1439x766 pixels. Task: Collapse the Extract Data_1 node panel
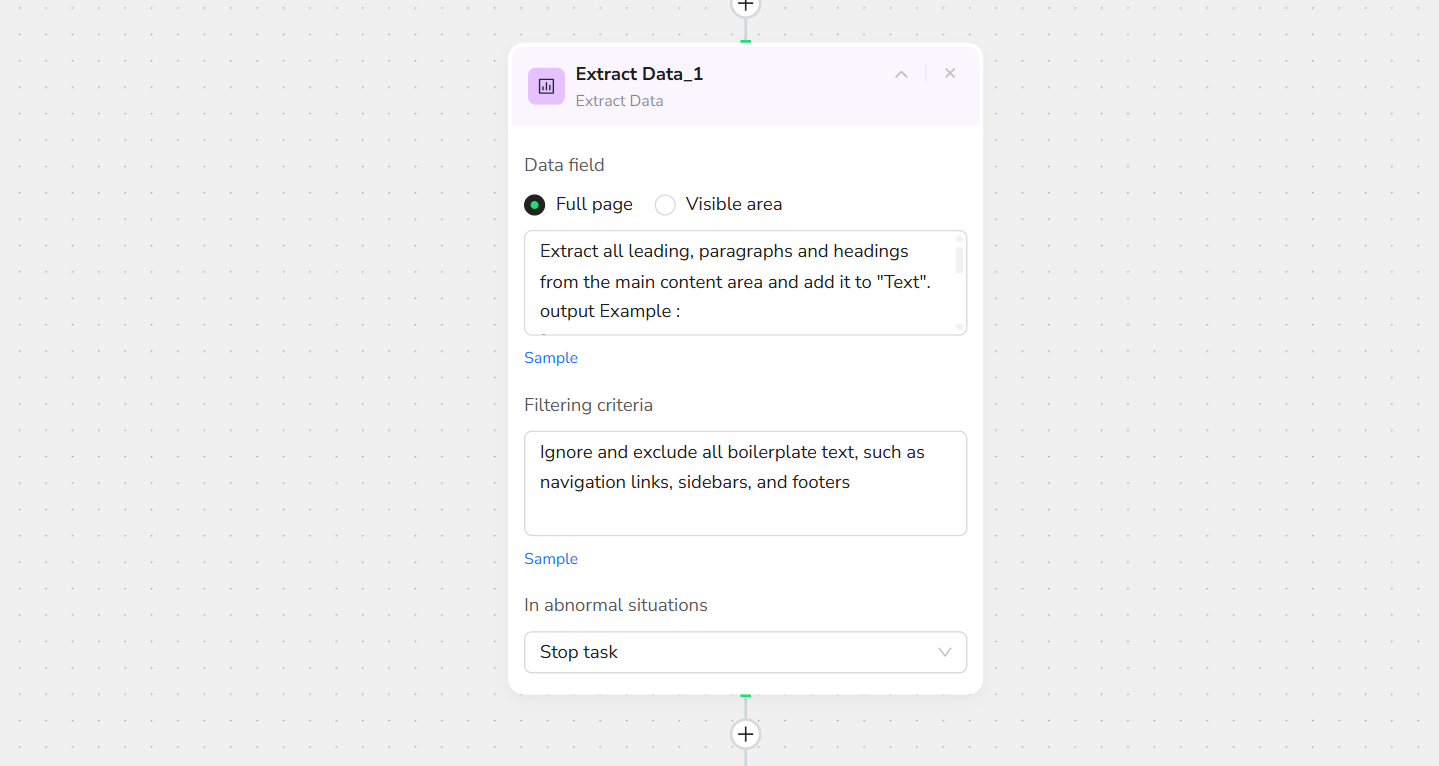click(x=901, y=74)
